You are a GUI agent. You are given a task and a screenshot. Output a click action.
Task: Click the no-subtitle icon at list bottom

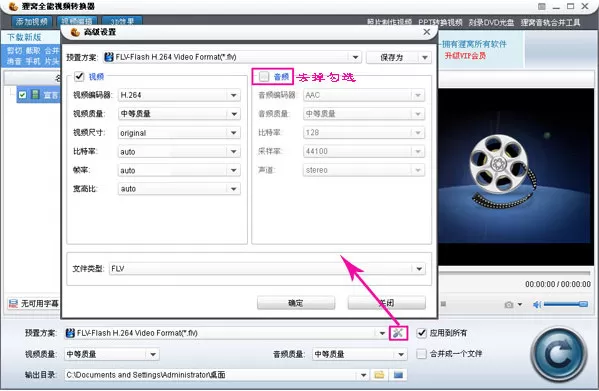tap(13, 304)
